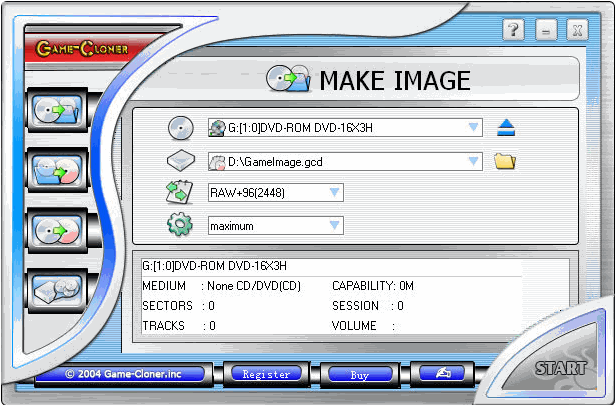
Task: Choose the disc-to-disc copy mode icon
Action: [58, 230]
